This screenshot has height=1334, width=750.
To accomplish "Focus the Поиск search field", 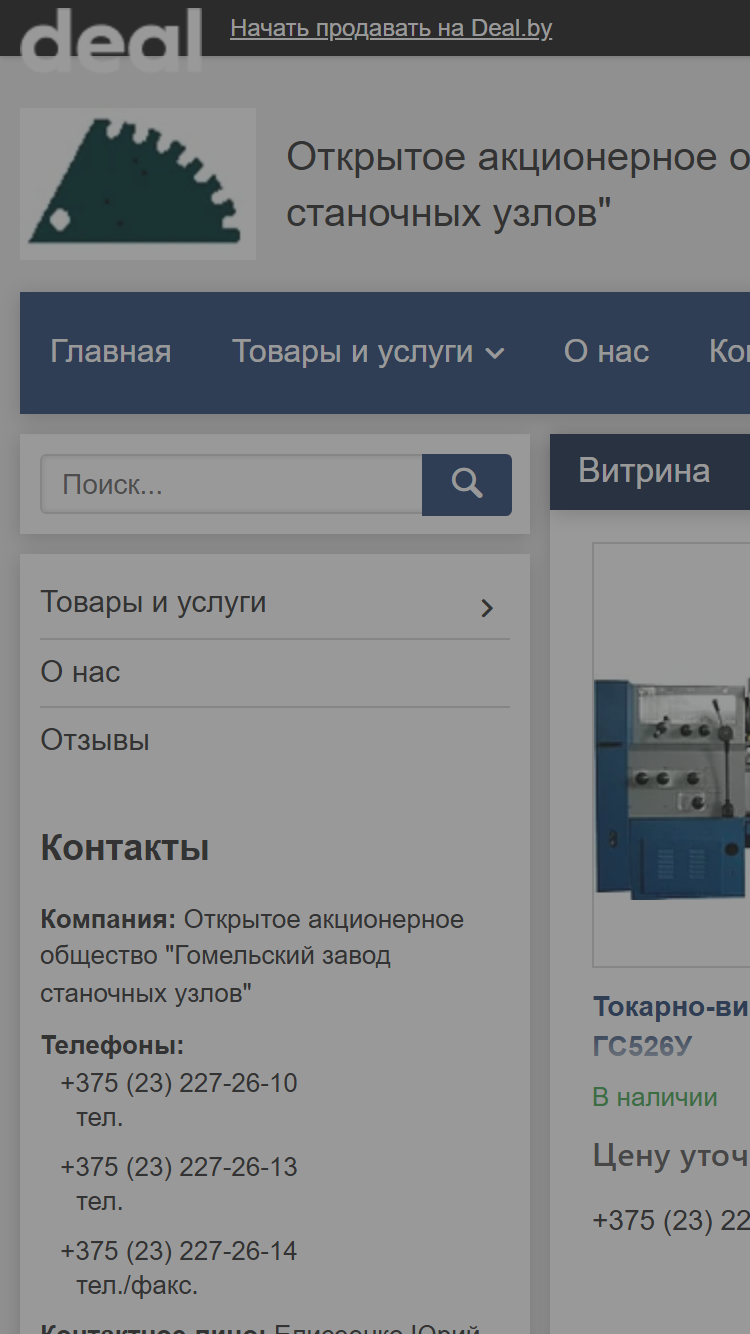I will pos(231,485).
